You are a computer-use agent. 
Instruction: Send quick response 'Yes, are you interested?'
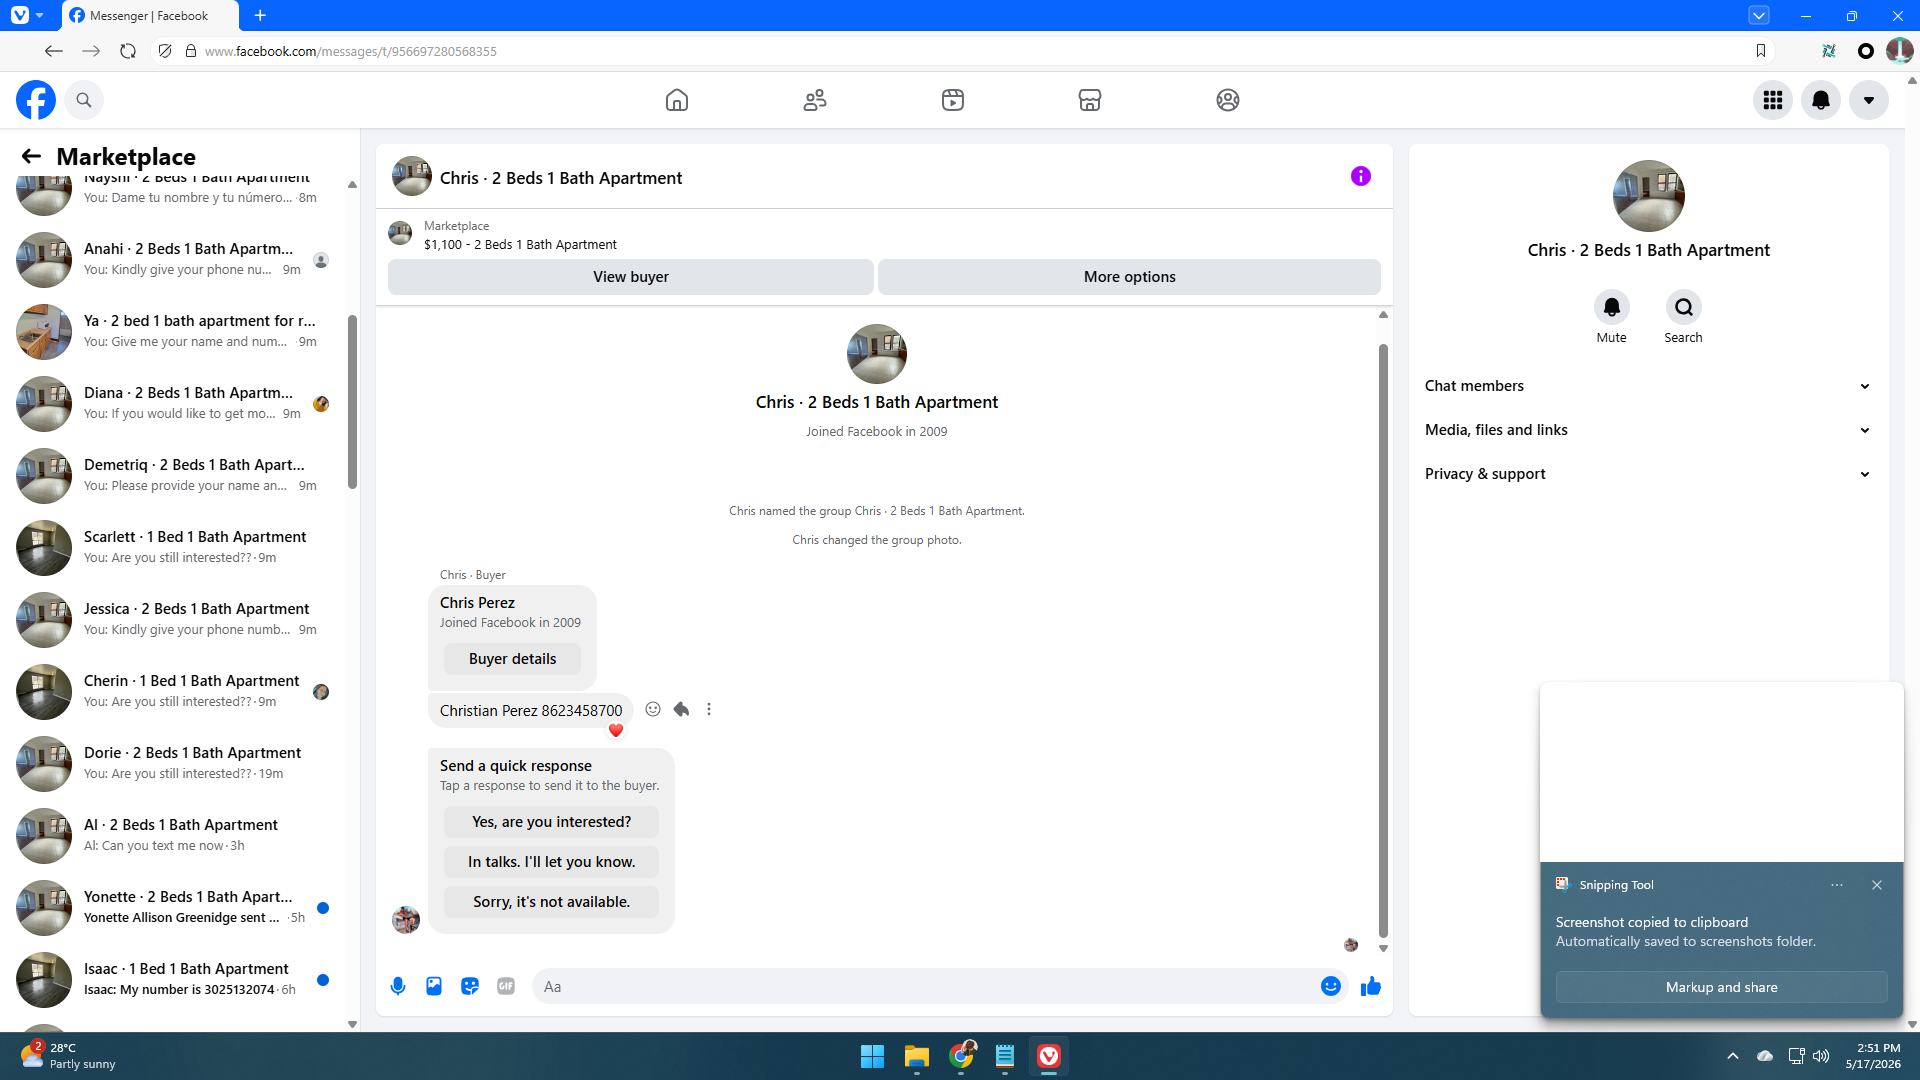[x=552, y=822]
